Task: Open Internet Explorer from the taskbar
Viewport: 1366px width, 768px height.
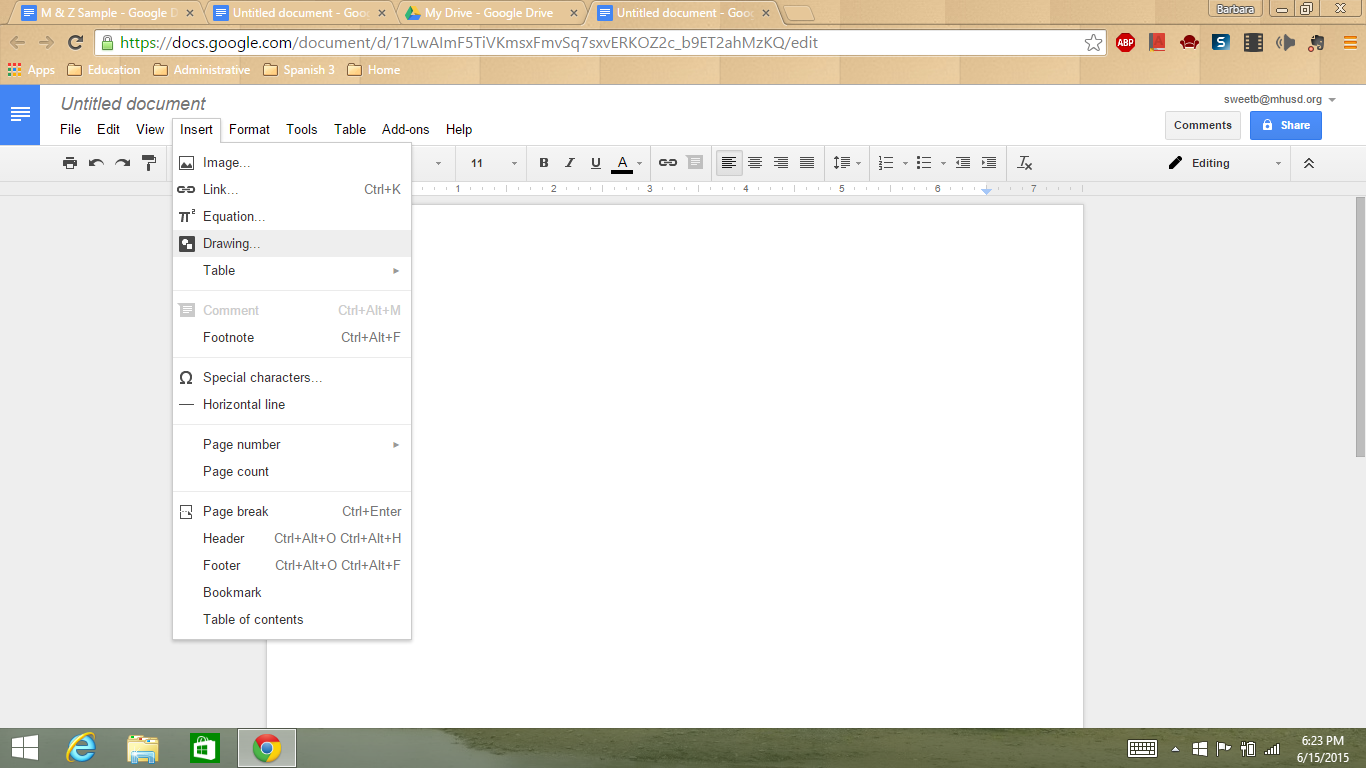Action: 81,748
